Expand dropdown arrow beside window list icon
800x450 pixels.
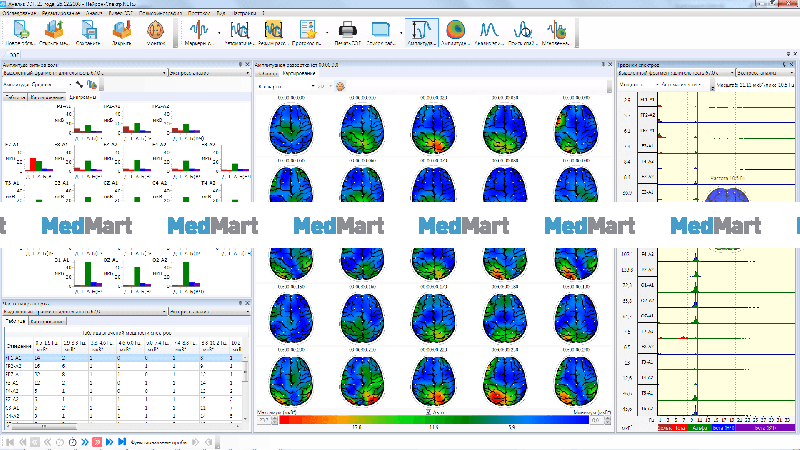[401, 33]
